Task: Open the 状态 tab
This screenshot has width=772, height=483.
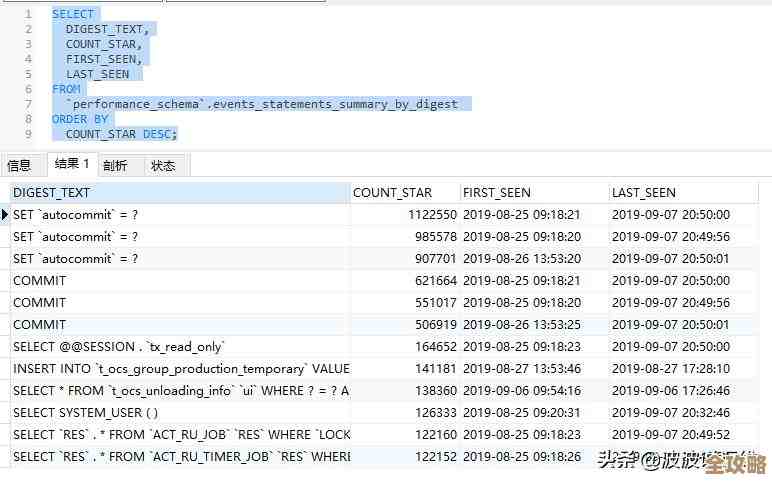Action: tap(163, 166)
